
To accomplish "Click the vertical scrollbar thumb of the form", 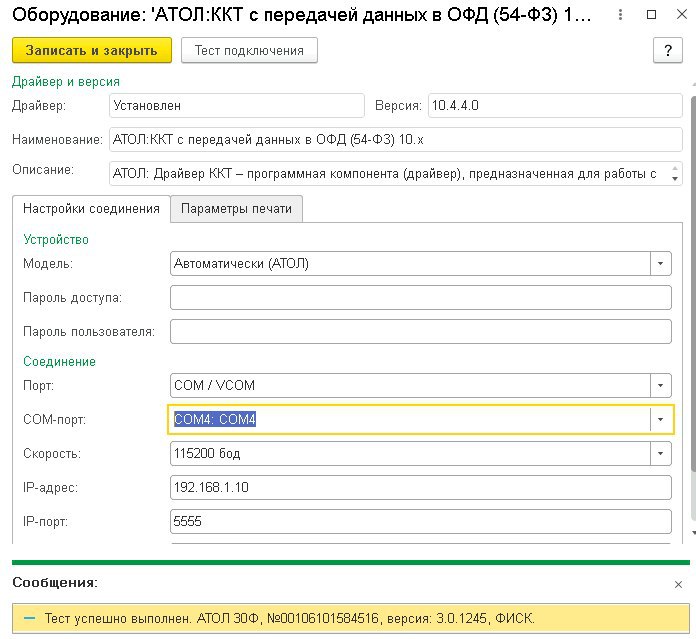I will click(x=693, y=284).
